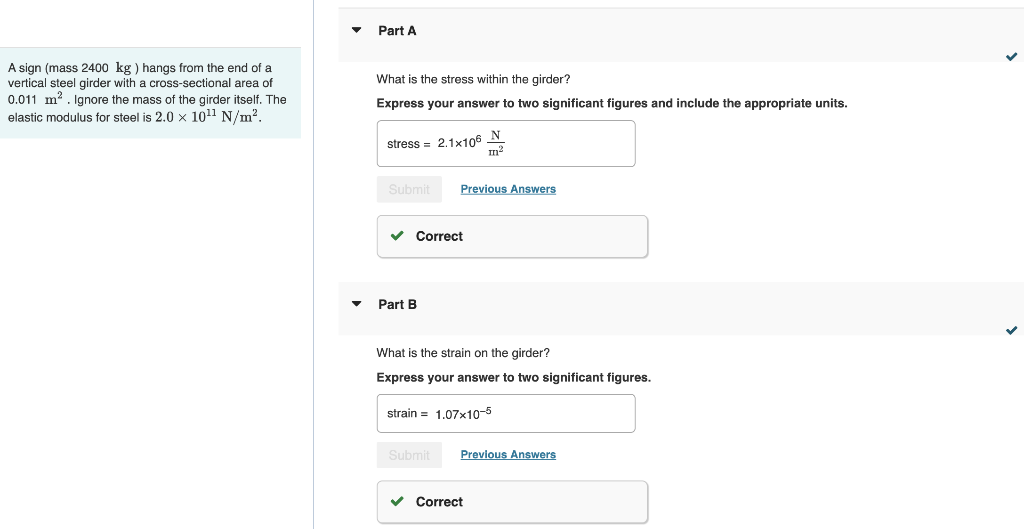Select the Part A header label

tap(397, 31)
